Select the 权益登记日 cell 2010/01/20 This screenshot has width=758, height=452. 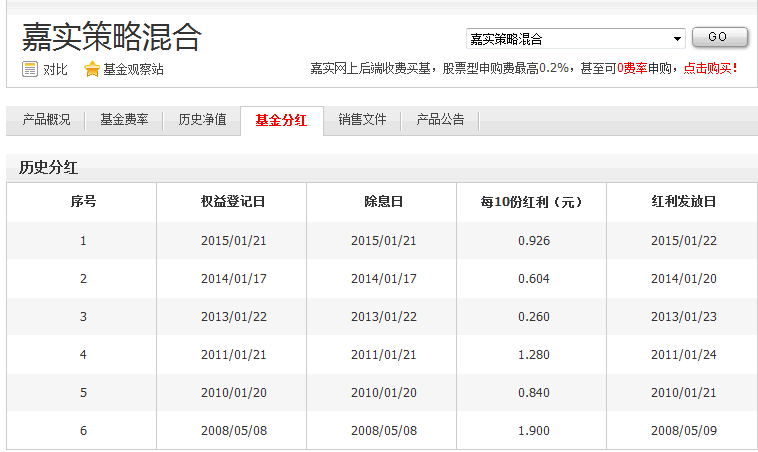pyautogui.click(x=233, y=393)
